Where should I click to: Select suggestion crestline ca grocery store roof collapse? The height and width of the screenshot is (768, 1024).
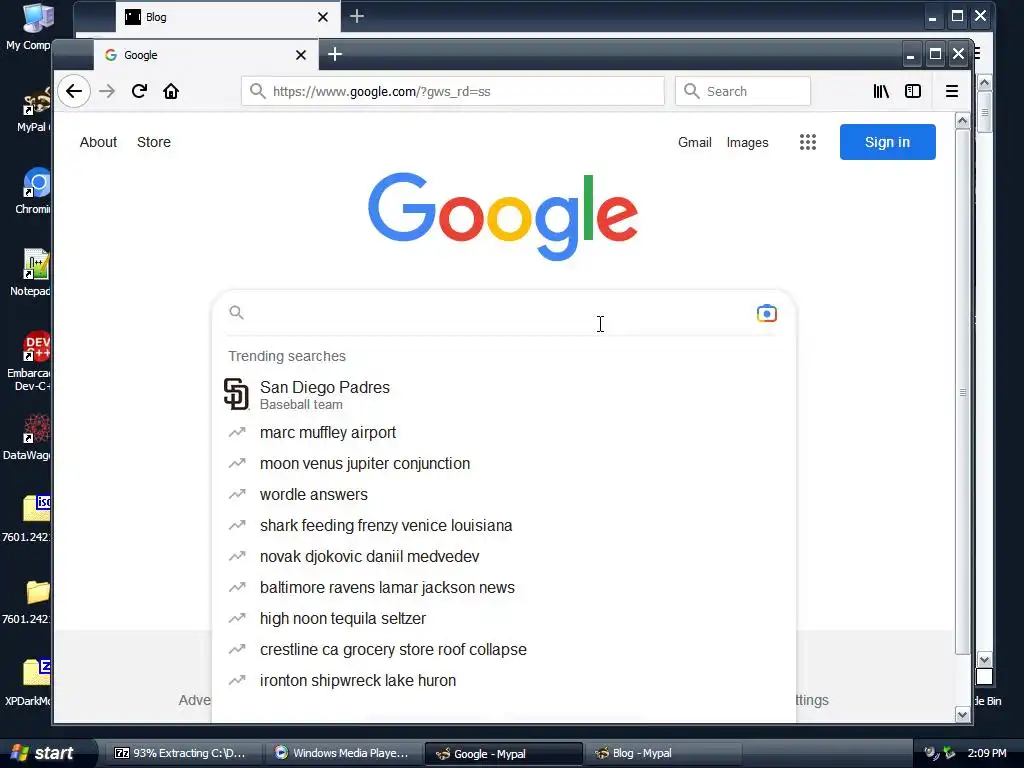click(x=502, y=649)
